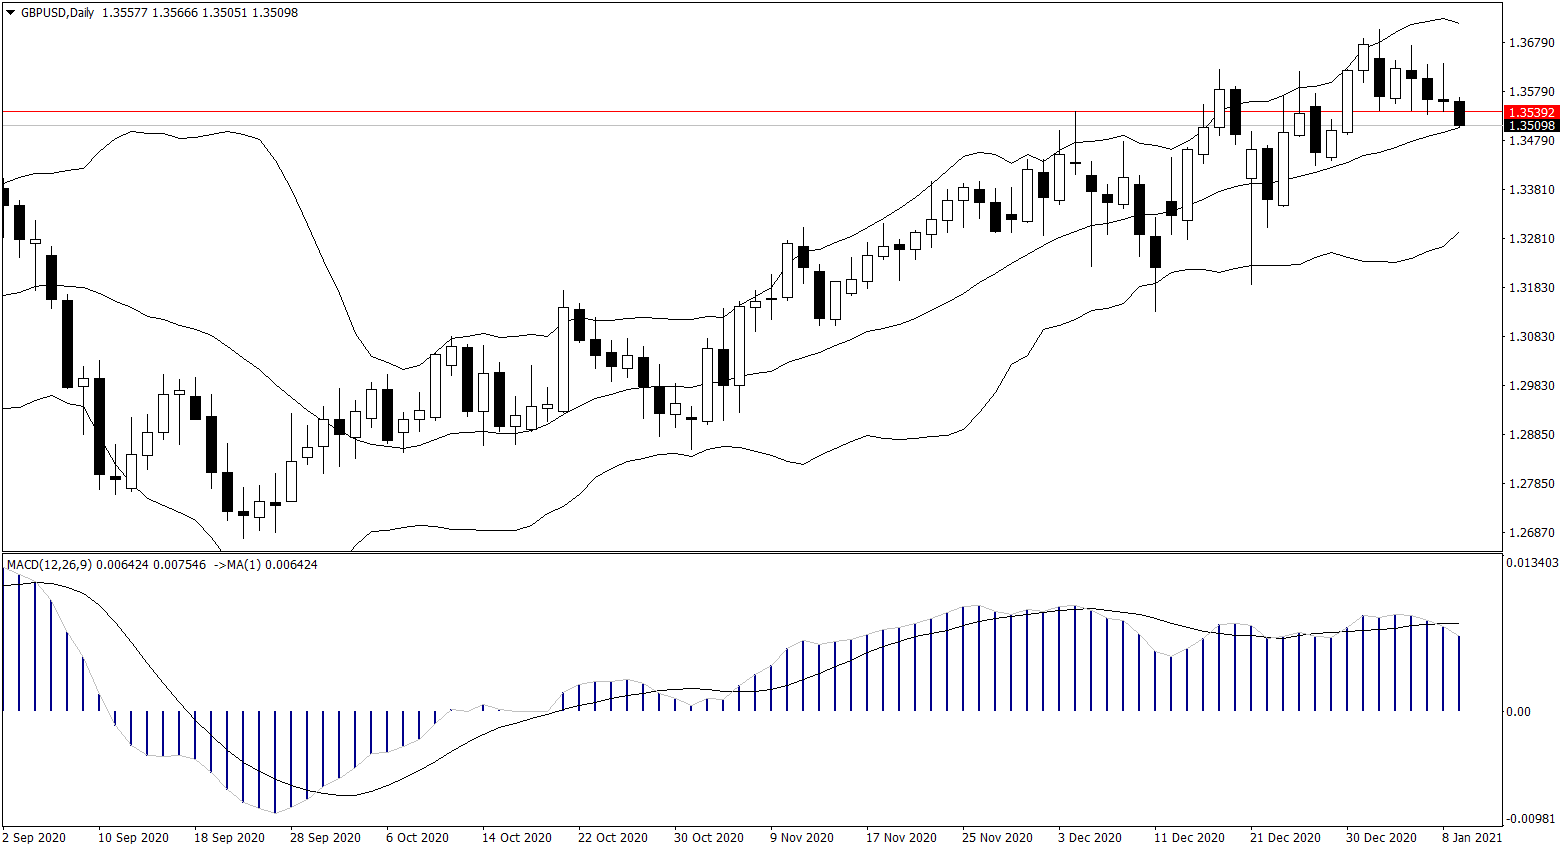The width and height of the screenshot is (1566, 850).
Task: Open the chart dropdown arrow beside GBPUSD
Action: coord(11,13)
